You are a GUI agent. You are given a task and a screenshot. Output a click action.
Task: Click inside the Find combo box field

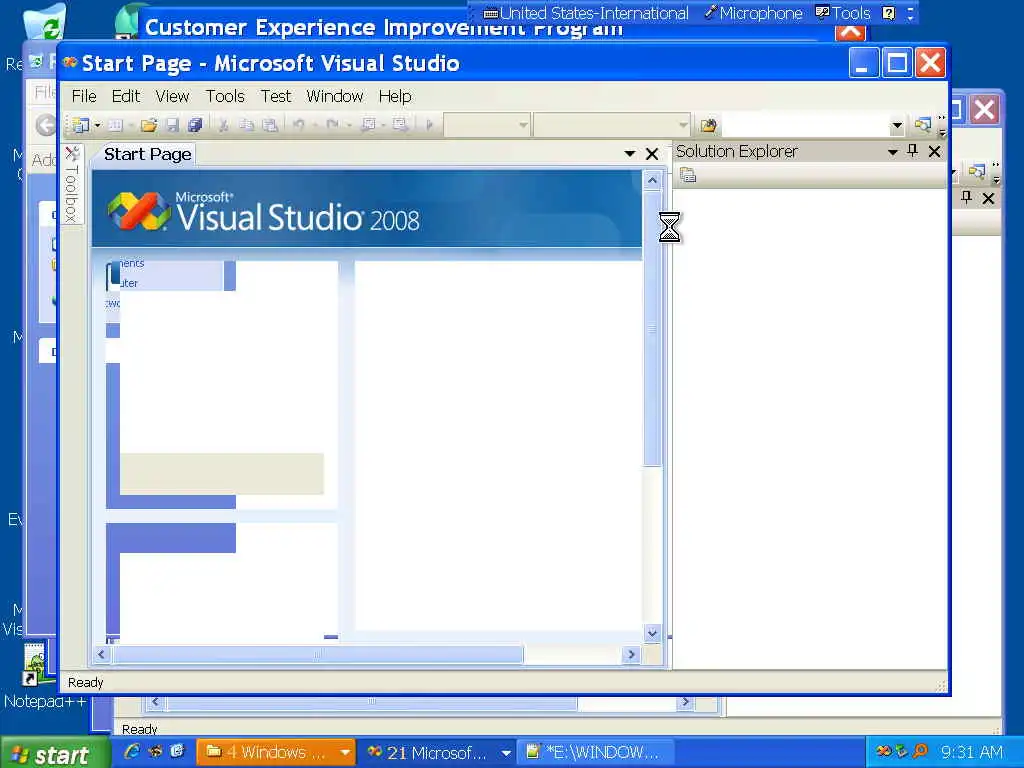coord(805,125)
